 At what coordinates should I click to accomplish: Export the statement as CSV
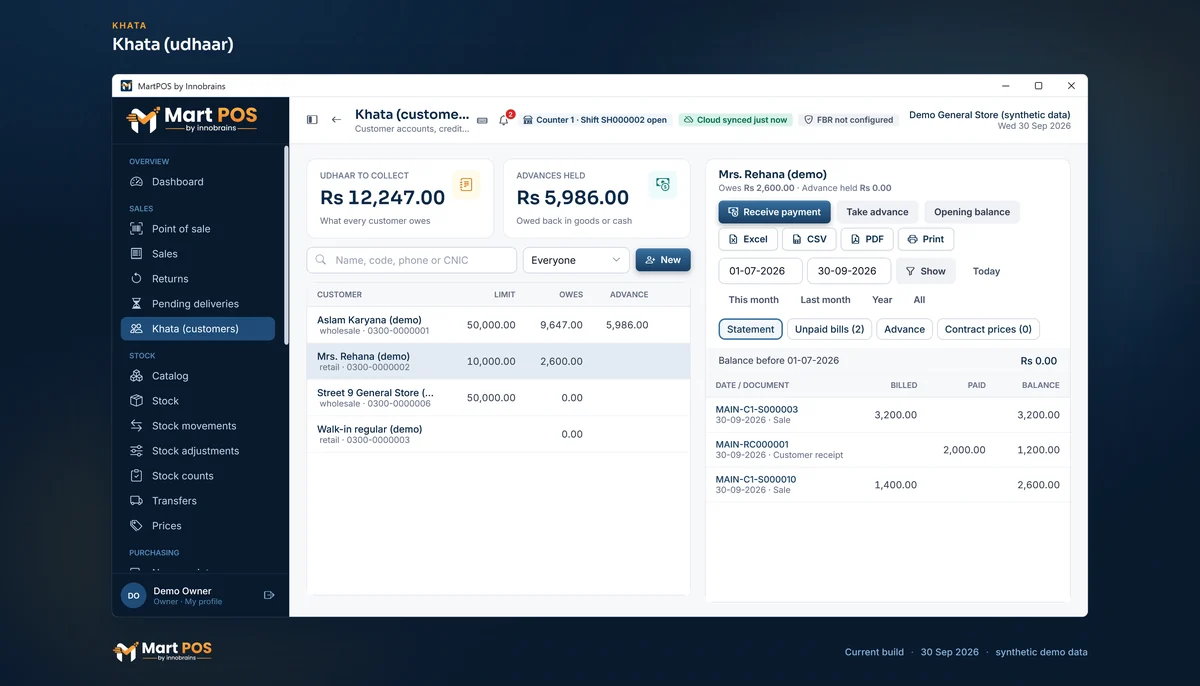point(809,239)
